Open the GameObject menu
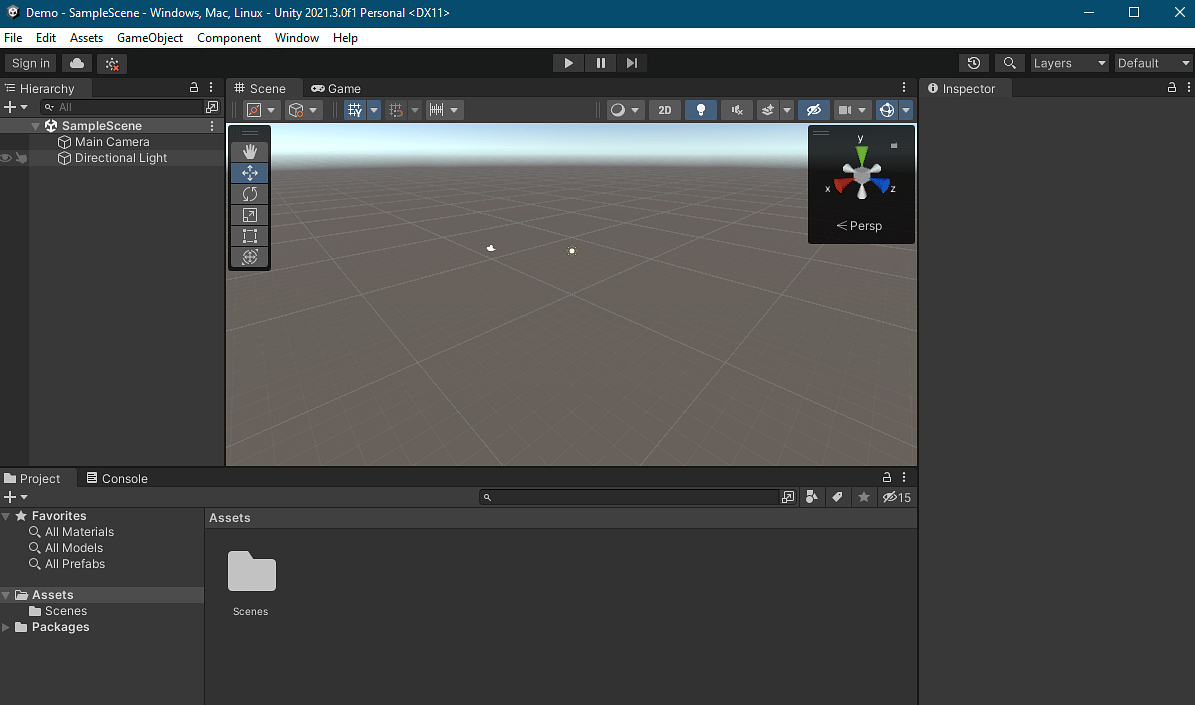Image resolution: width=1195 pixels, height=705 pixels. pyautogui.click(x=149, y=37)
